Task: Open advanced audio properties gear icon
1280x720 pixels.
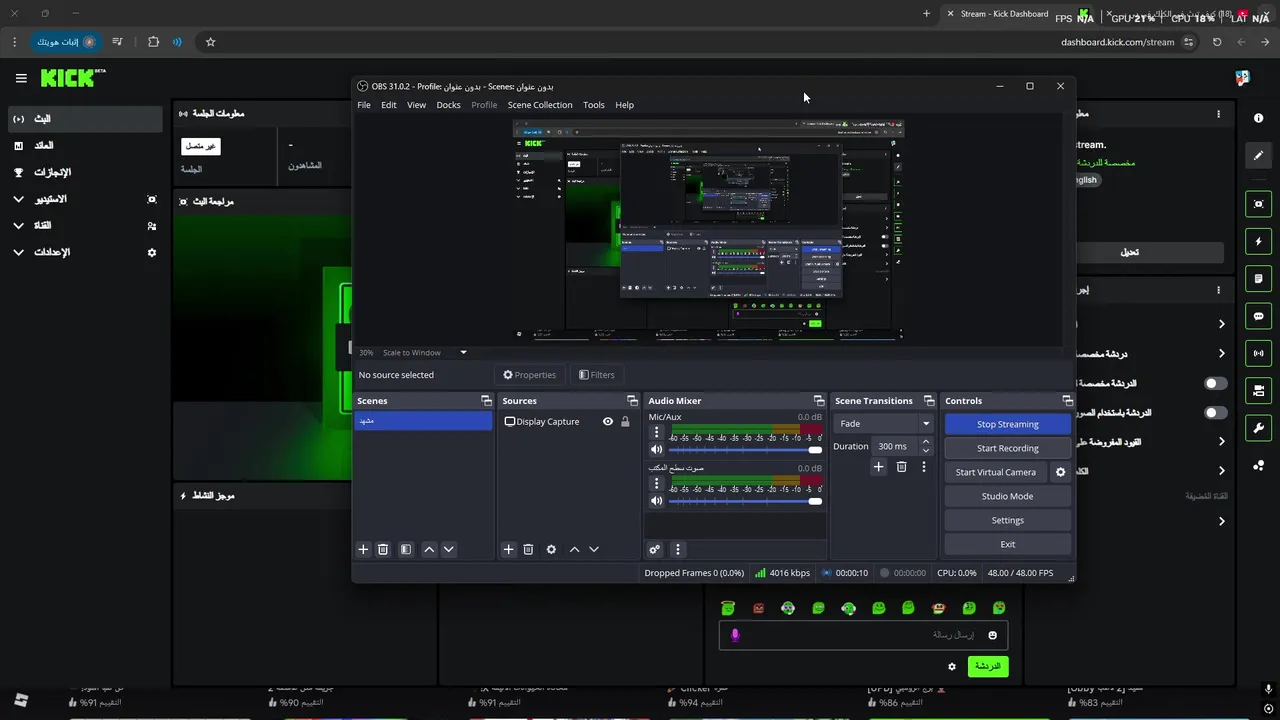Action: click(654, 549)
